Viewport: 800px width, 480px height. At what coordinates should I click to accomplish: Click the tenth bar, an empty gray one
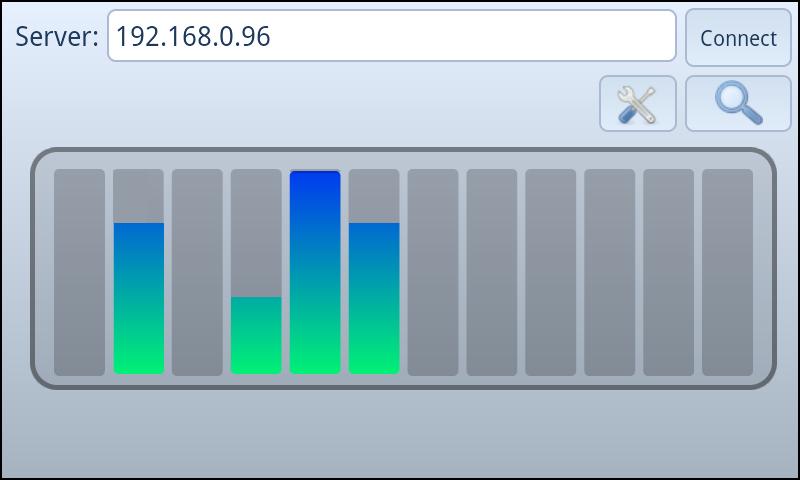[x=610, y=272]
